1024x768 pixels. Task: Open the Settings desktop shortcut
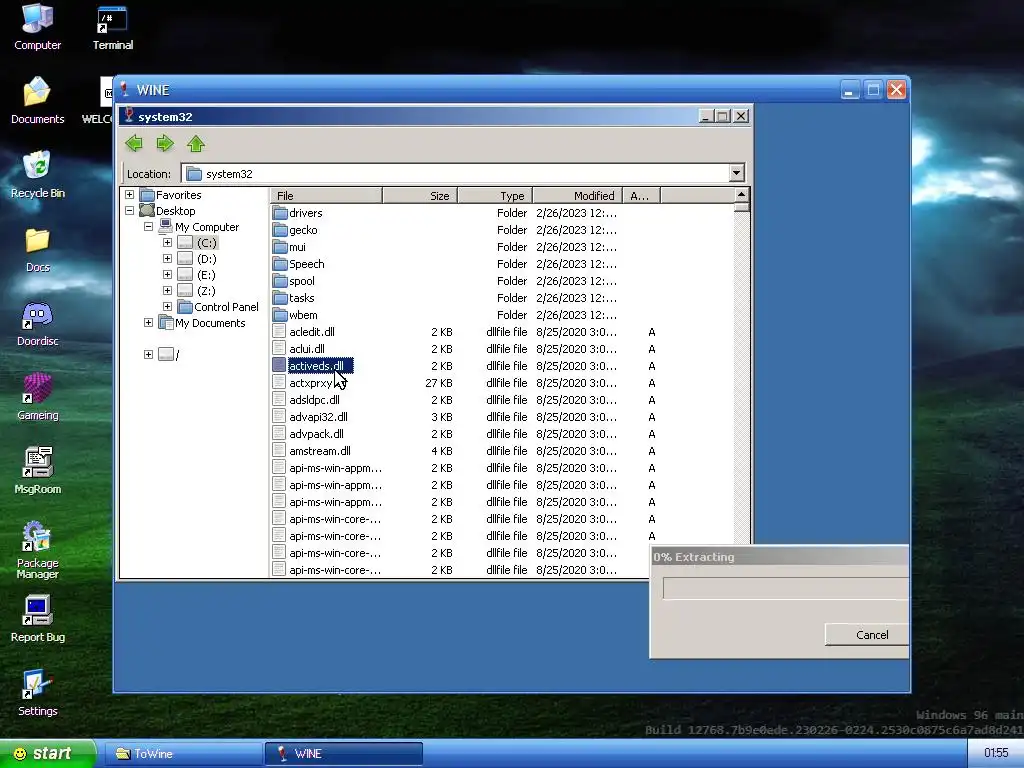(37, 693)
